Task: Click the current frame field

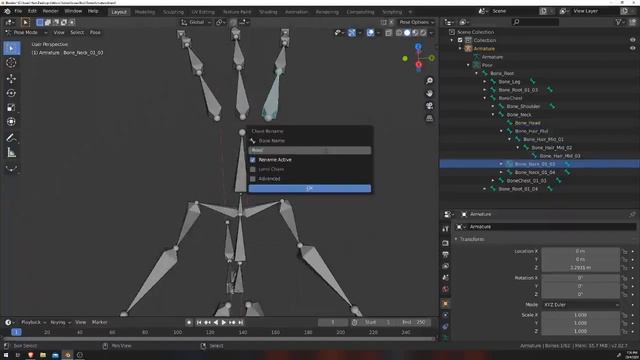Action: click(x=333, y=322)
